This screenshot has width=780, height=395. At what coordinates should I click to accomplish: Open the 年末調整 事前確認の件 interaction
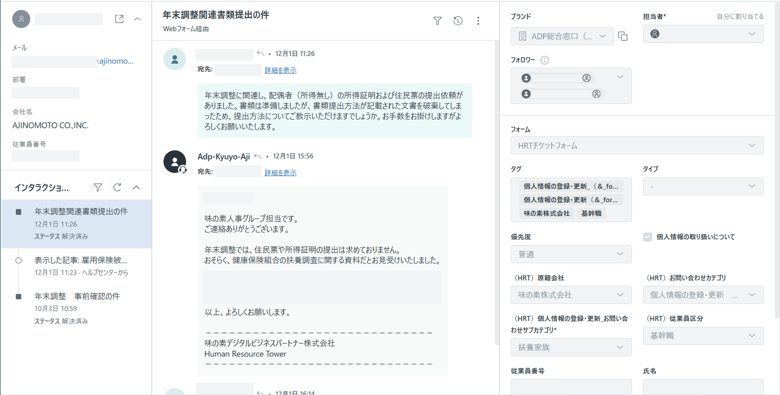click(77, 308)
